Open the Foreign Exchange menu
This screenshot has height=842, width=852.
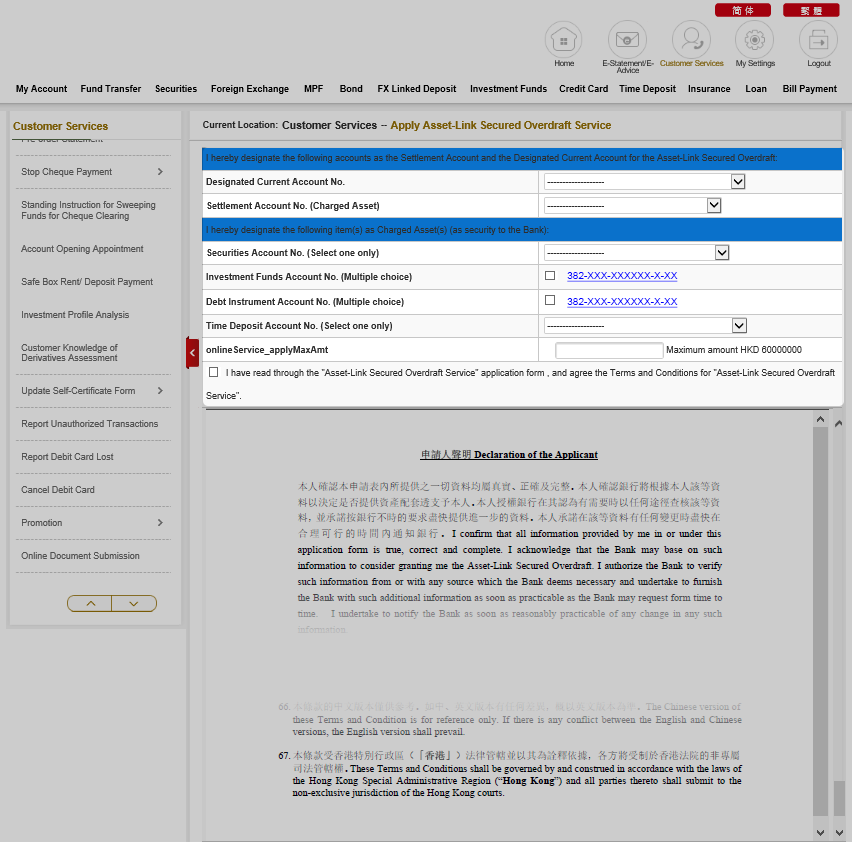(x=250, y=89)
